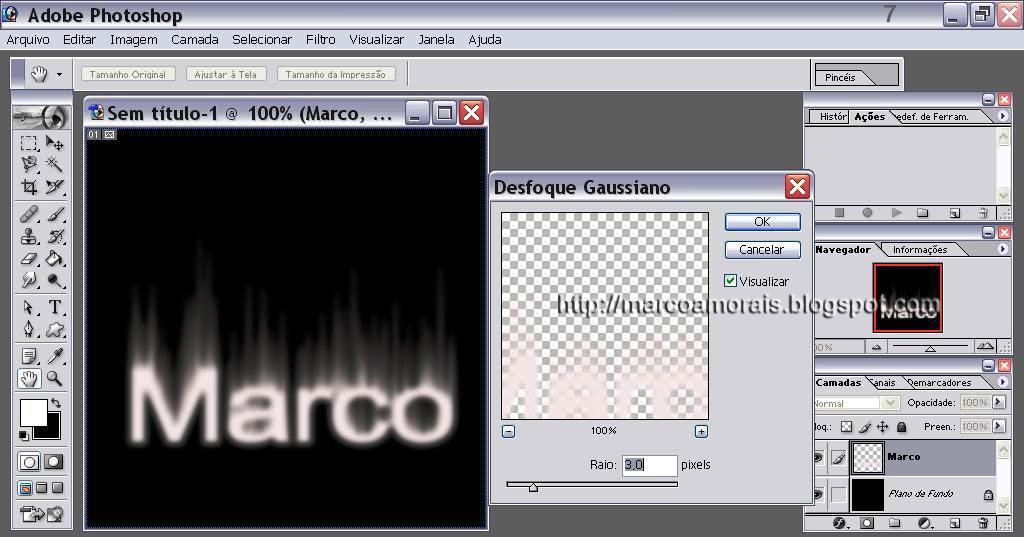
Task: Select the Eraser tool
Action: (29, 259)
